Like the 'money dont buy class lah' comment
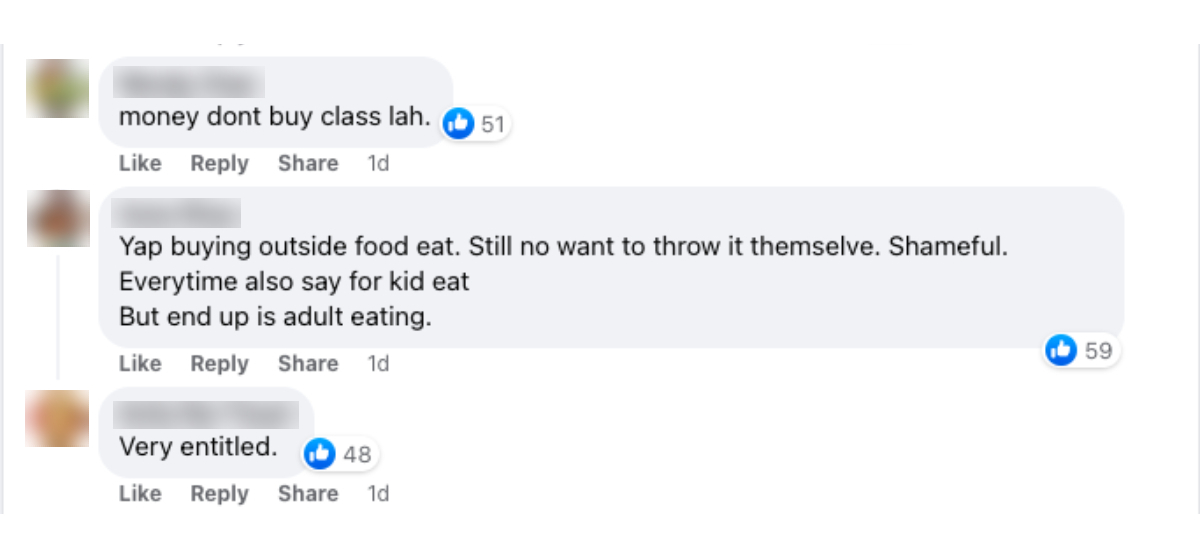This screenshot has width=1200, height=554. point(140,163)
